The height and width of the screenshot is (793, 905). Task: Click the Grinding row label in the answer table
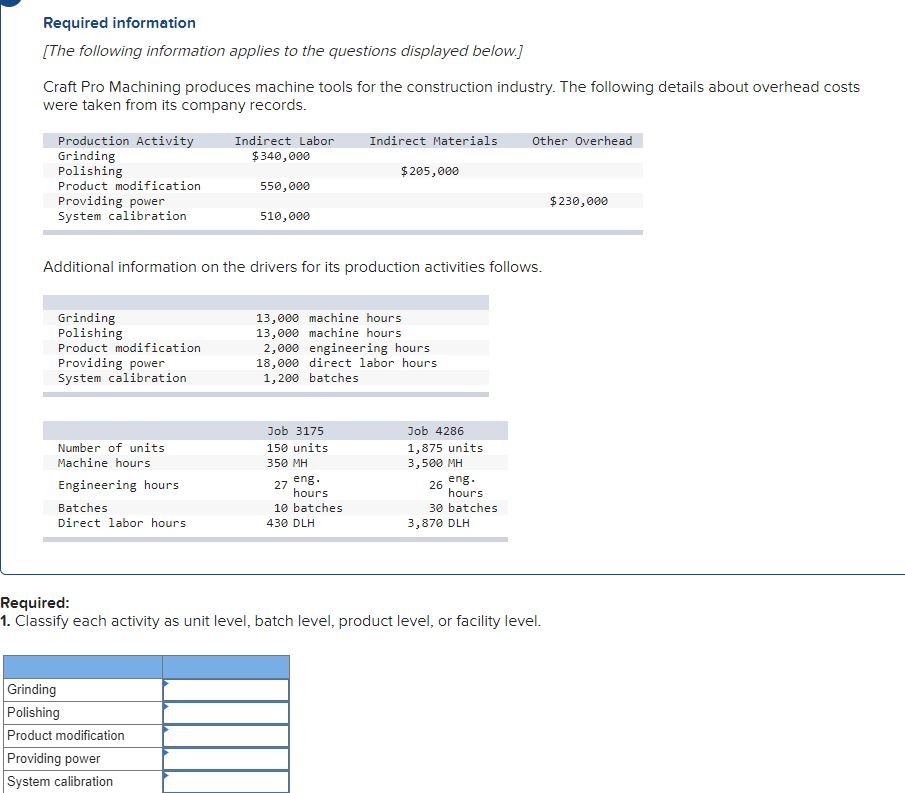pos(30,689)
